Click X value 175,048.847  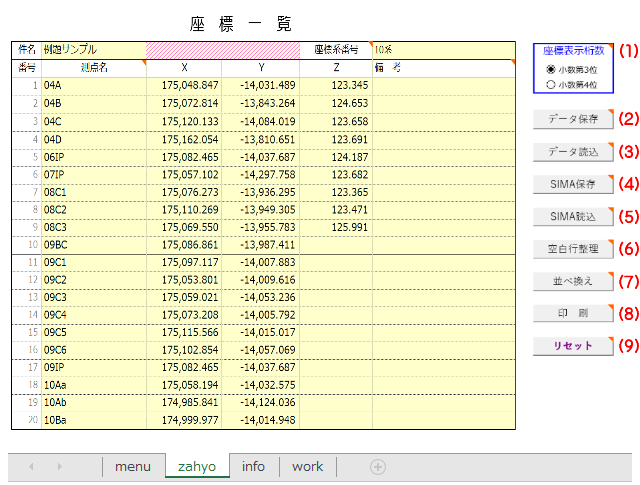coord(184,85)
